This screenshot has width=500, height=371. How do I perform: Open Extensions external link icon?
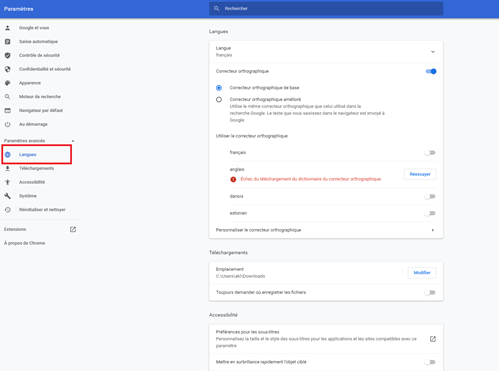click(x=73, y=229)
